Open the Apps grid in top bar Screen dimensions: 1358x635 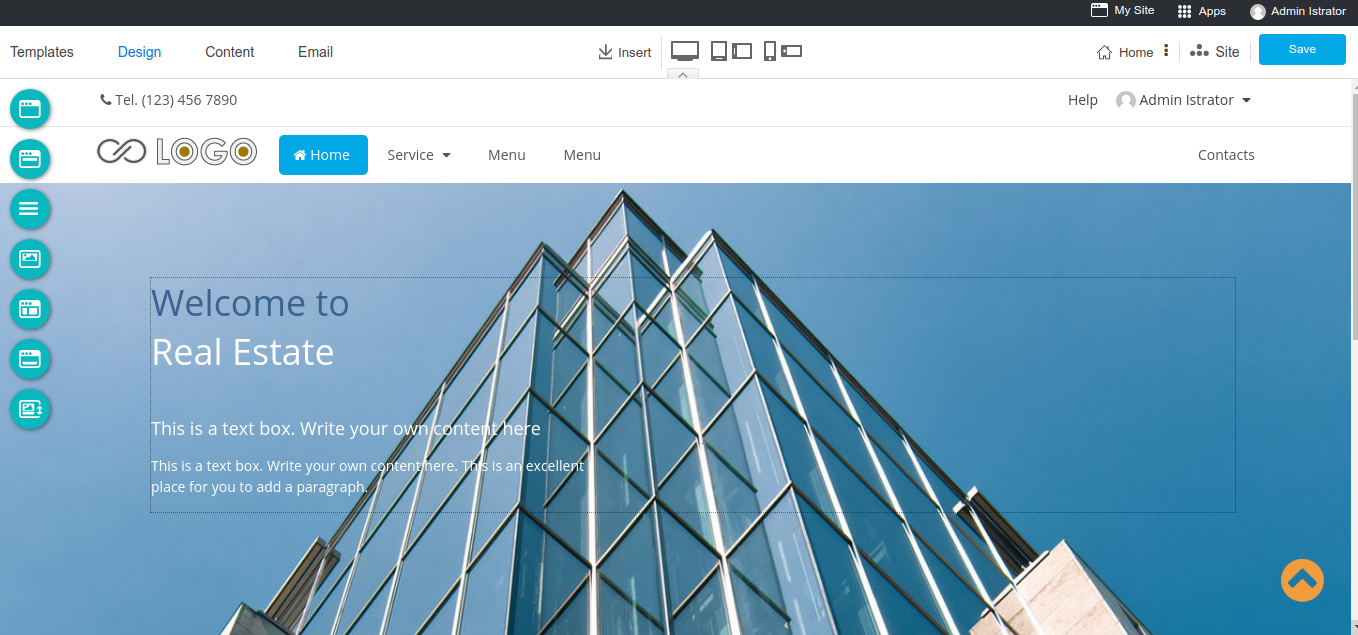(1201, 11)
